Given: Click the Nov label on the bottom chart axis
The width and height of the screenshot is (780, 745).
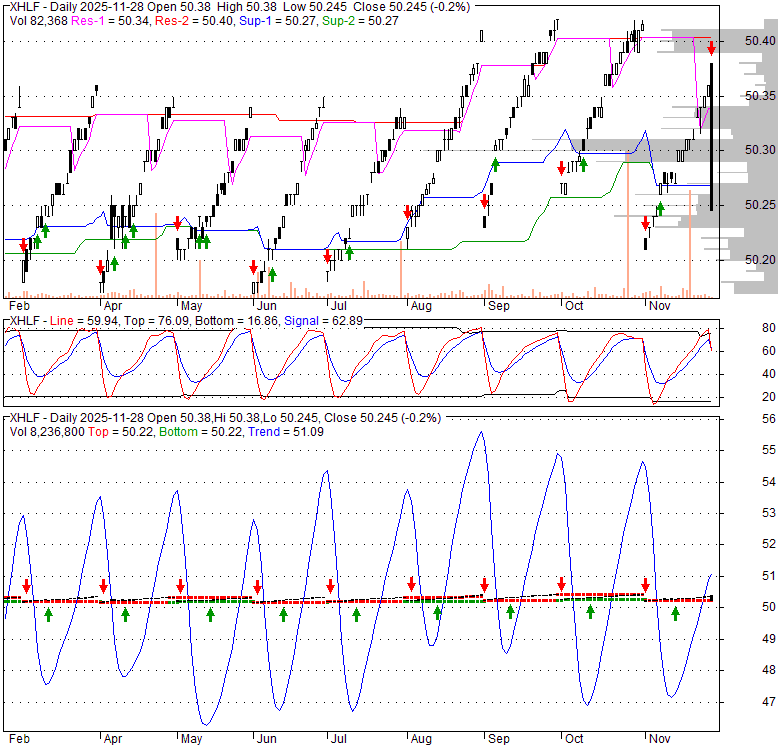Looking at the screenshot, I should 658,738.
